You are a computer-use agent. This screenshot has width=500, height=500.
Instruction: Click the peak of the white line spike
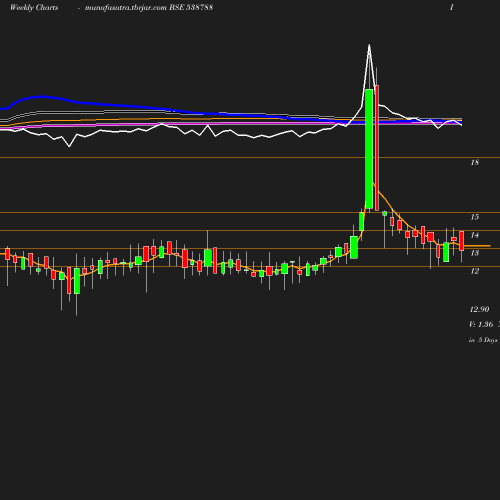tap(369, 45)
